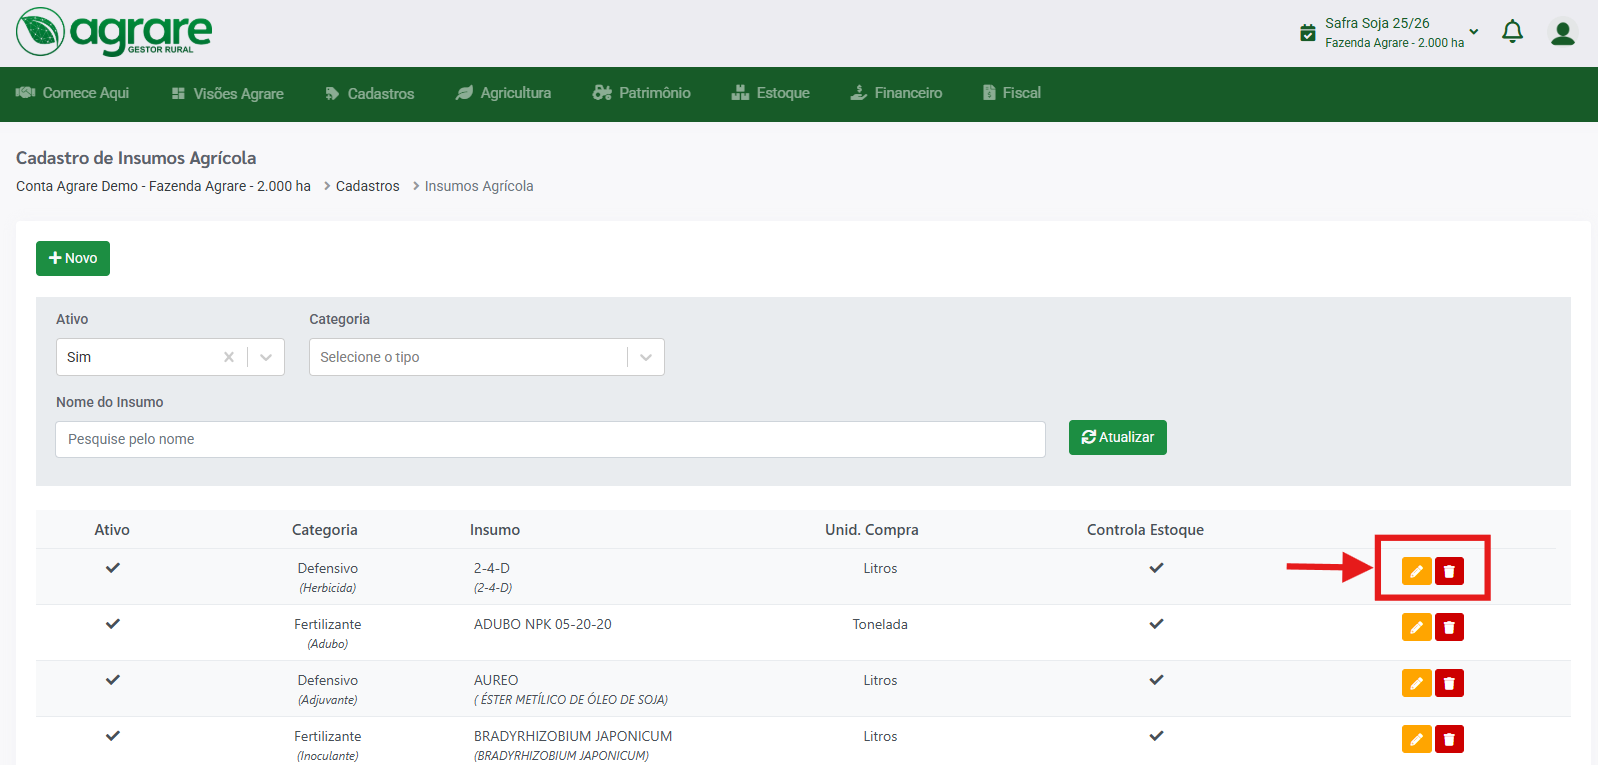1598x765 pixels.
Task: Click the 'Litros' unit cell of the AUREO row
Action: pyautogui.click(x=880, y=680)
